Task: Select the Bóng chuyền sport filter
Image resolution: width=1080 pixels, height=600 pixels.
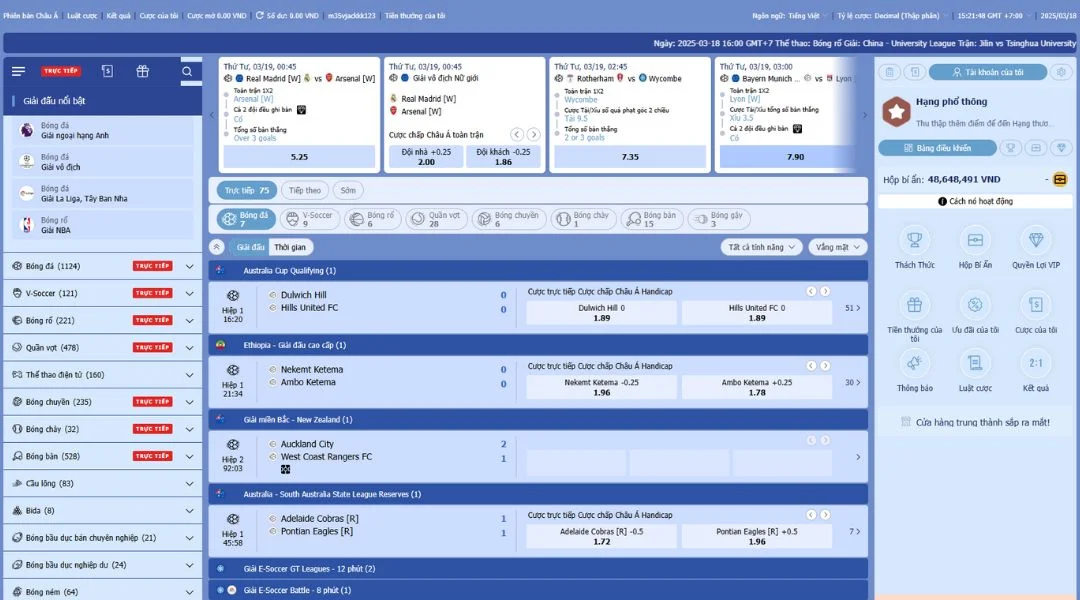Action: pyautogui.click(x=508, y=219)
